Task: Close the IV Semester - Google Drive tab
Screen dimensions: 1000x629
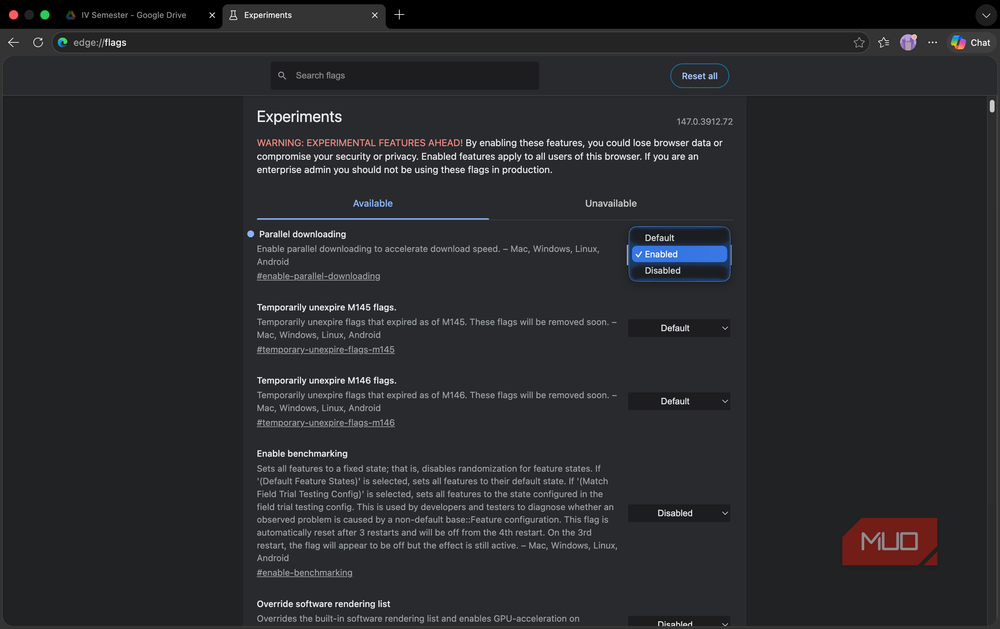Action: tap(212, 15)
